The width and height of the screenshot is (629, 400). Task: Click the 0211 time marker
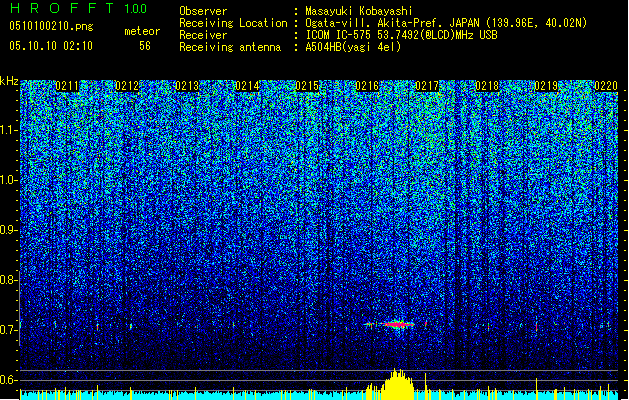[x=67, y=86]
